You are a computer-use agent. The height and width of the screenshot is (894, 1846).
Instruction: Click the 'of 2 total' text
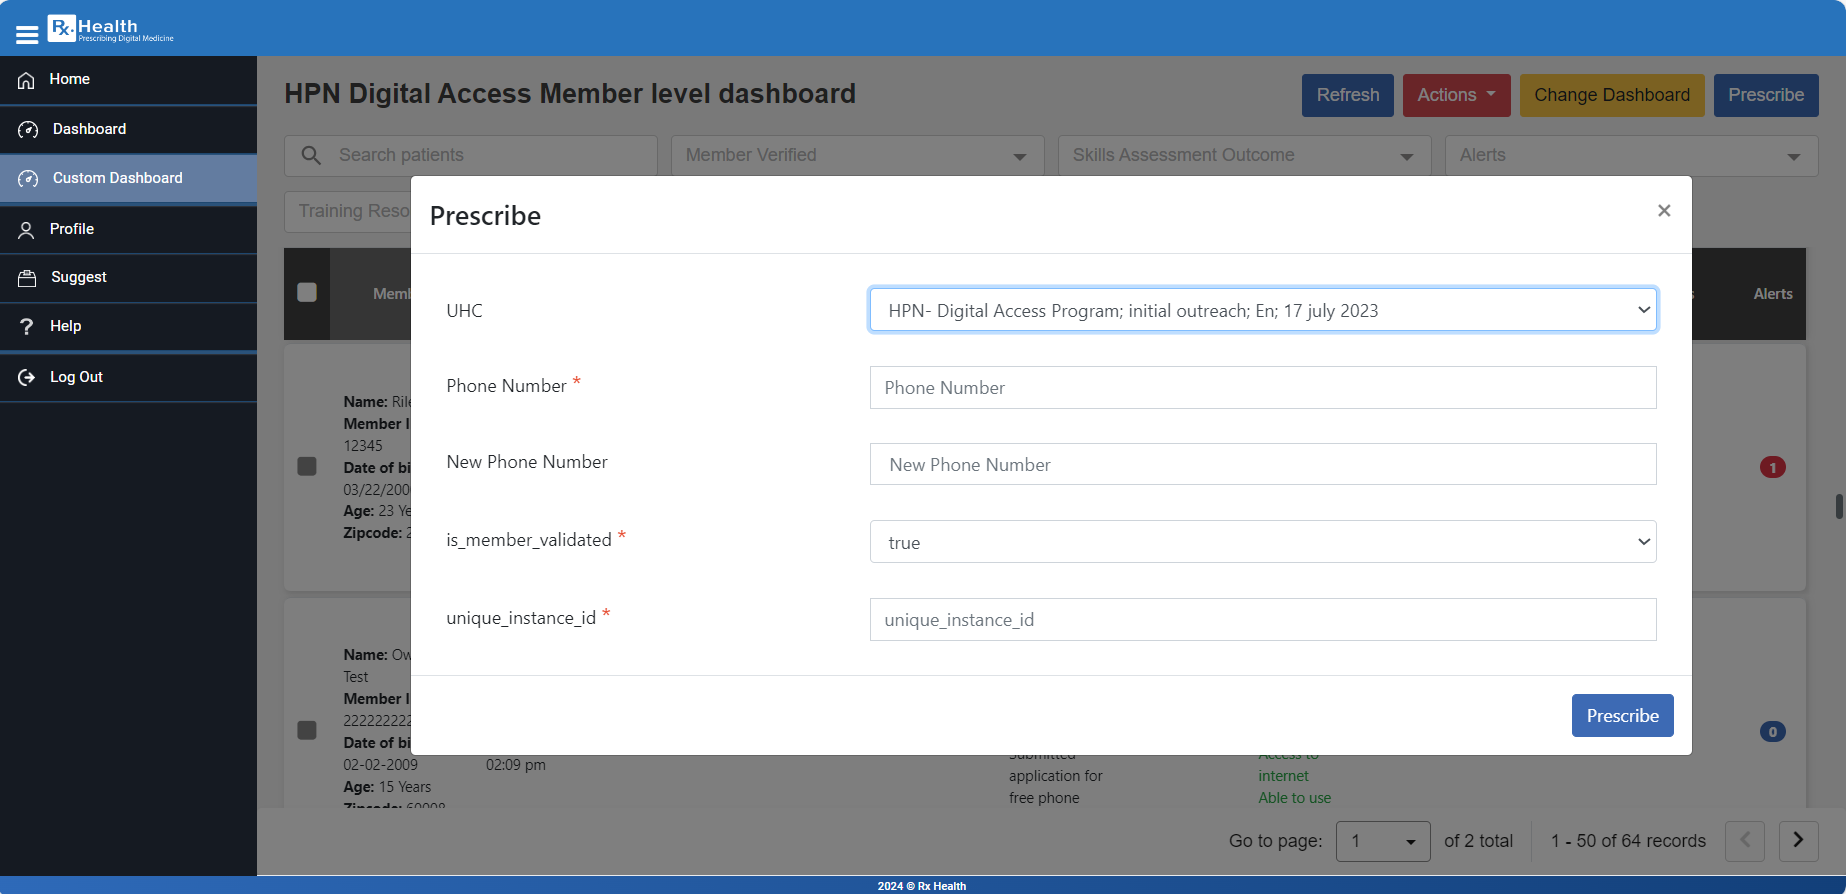pyautogui.click(x=1478, y=841)
